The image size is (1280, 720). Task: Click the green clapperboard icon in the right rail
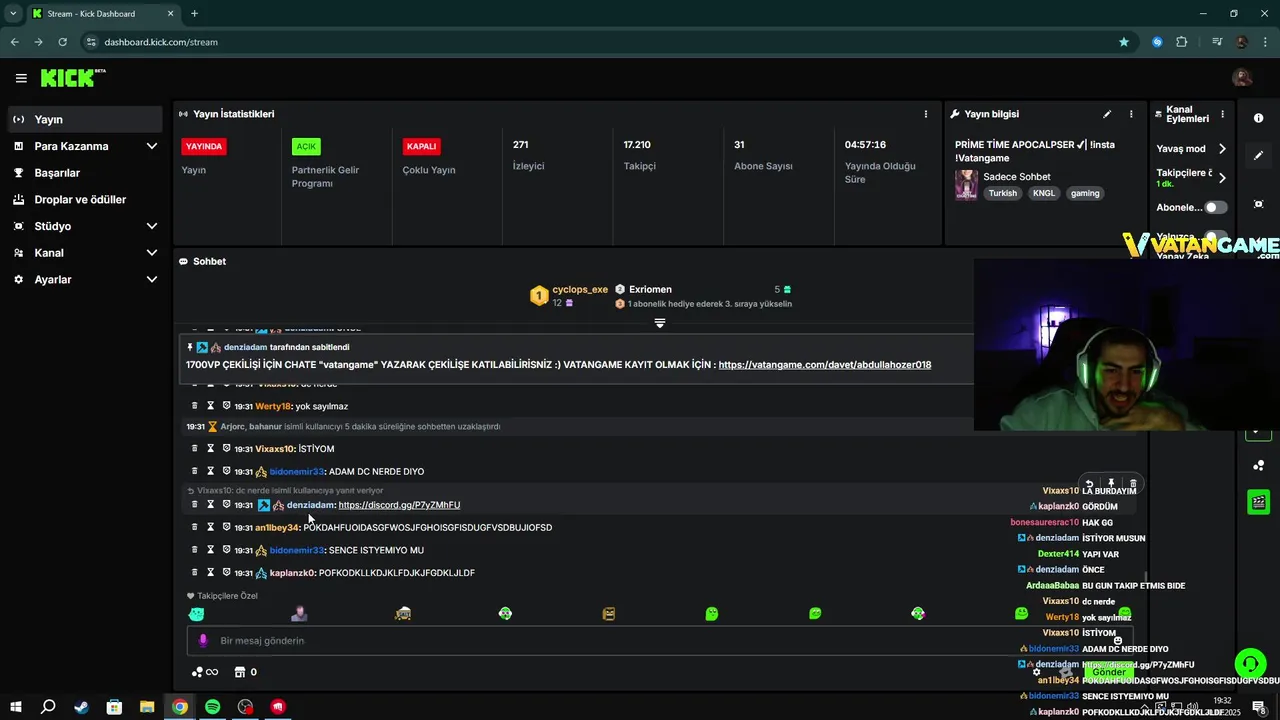tap(1258, 502)
